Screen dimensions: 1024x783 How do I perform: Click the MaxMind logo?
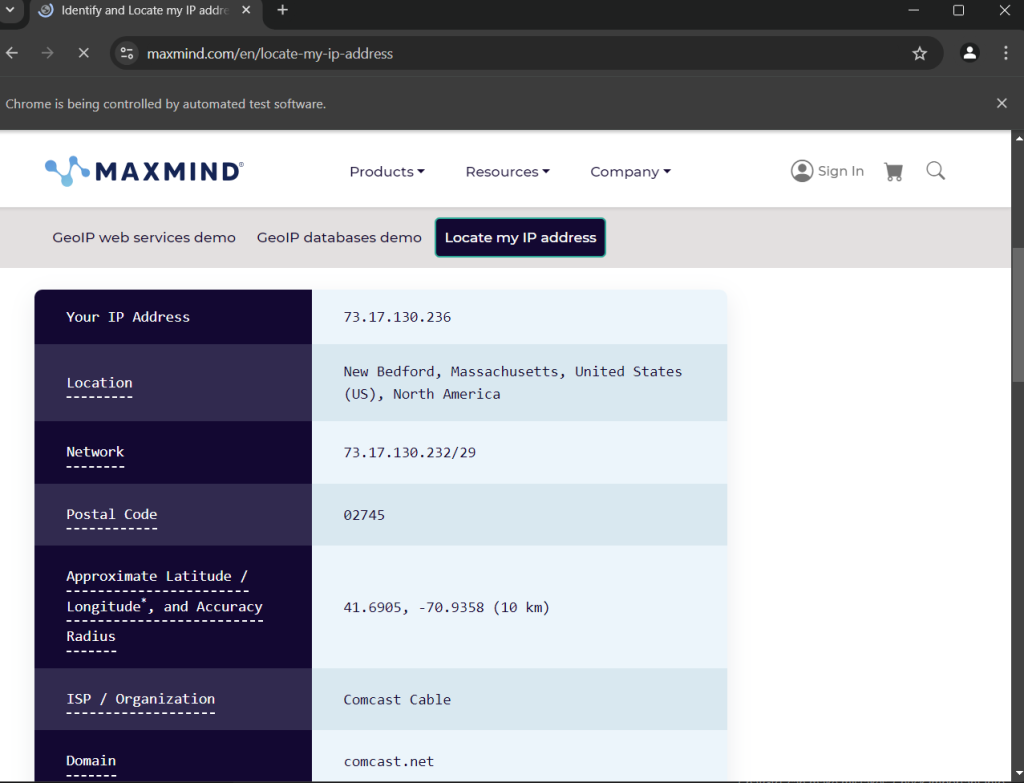click(144, 171)
